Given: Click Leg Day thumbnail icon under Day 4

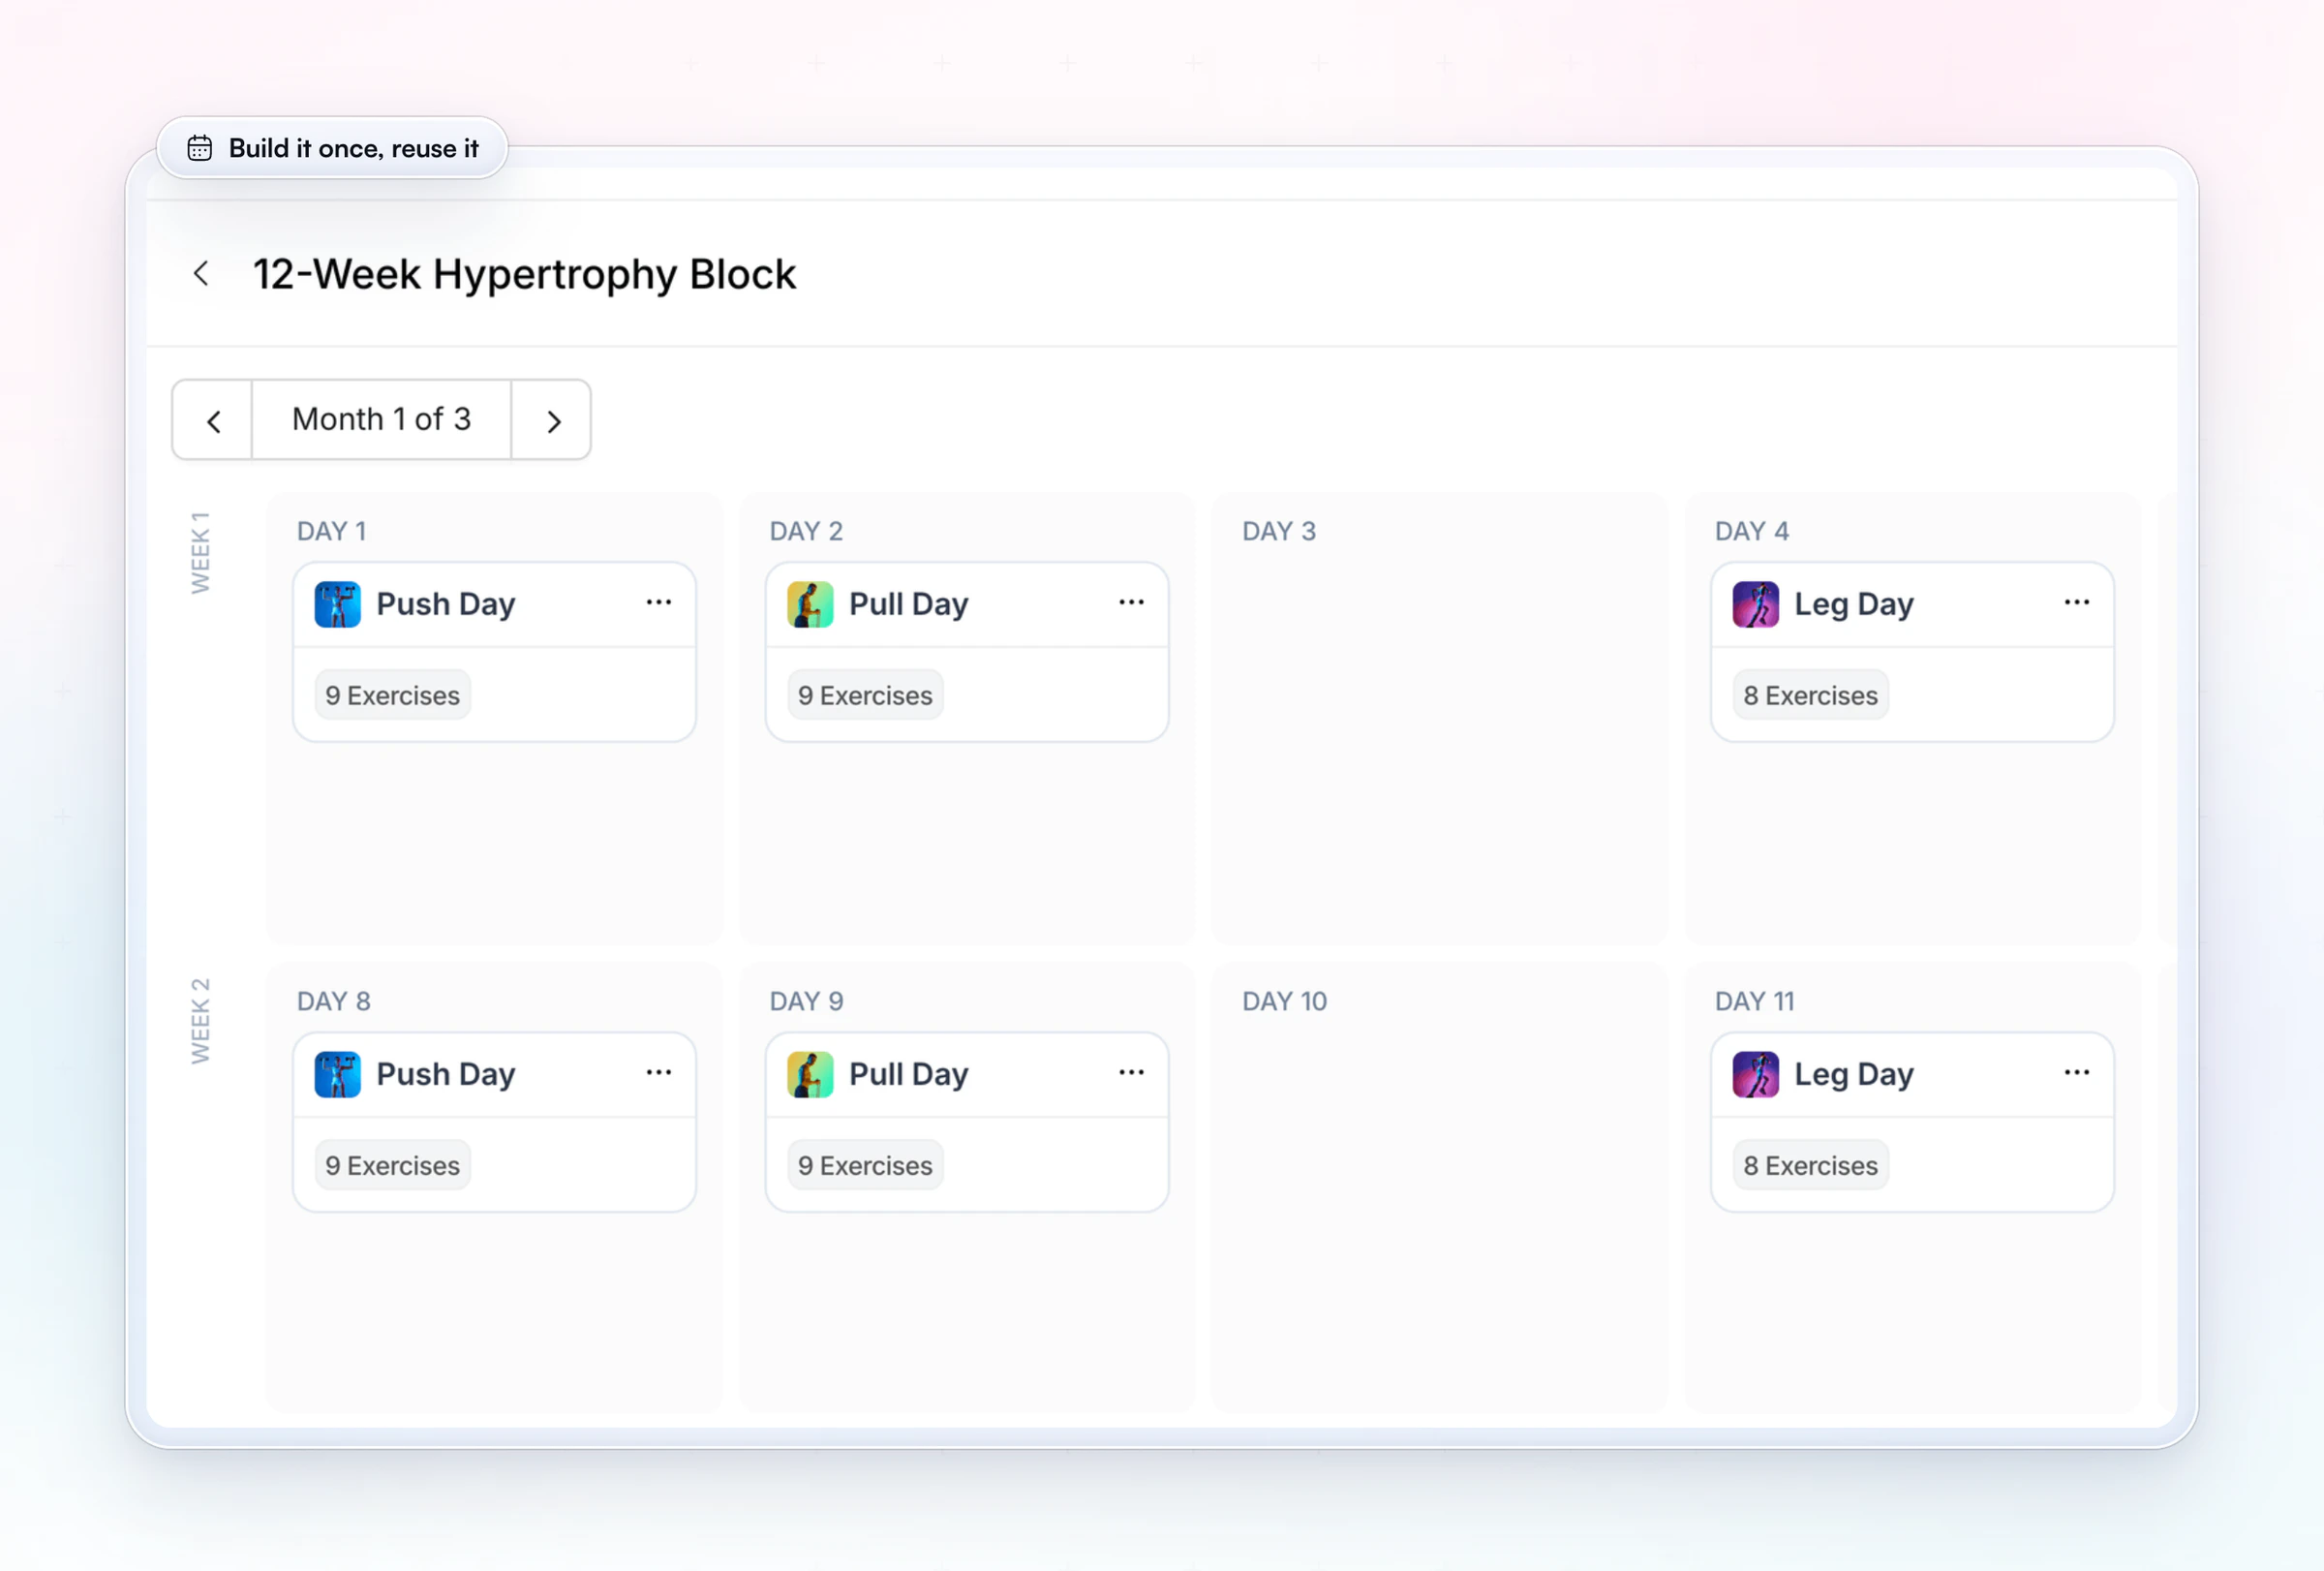Looking at the screenshot, I should [1756, 605].
